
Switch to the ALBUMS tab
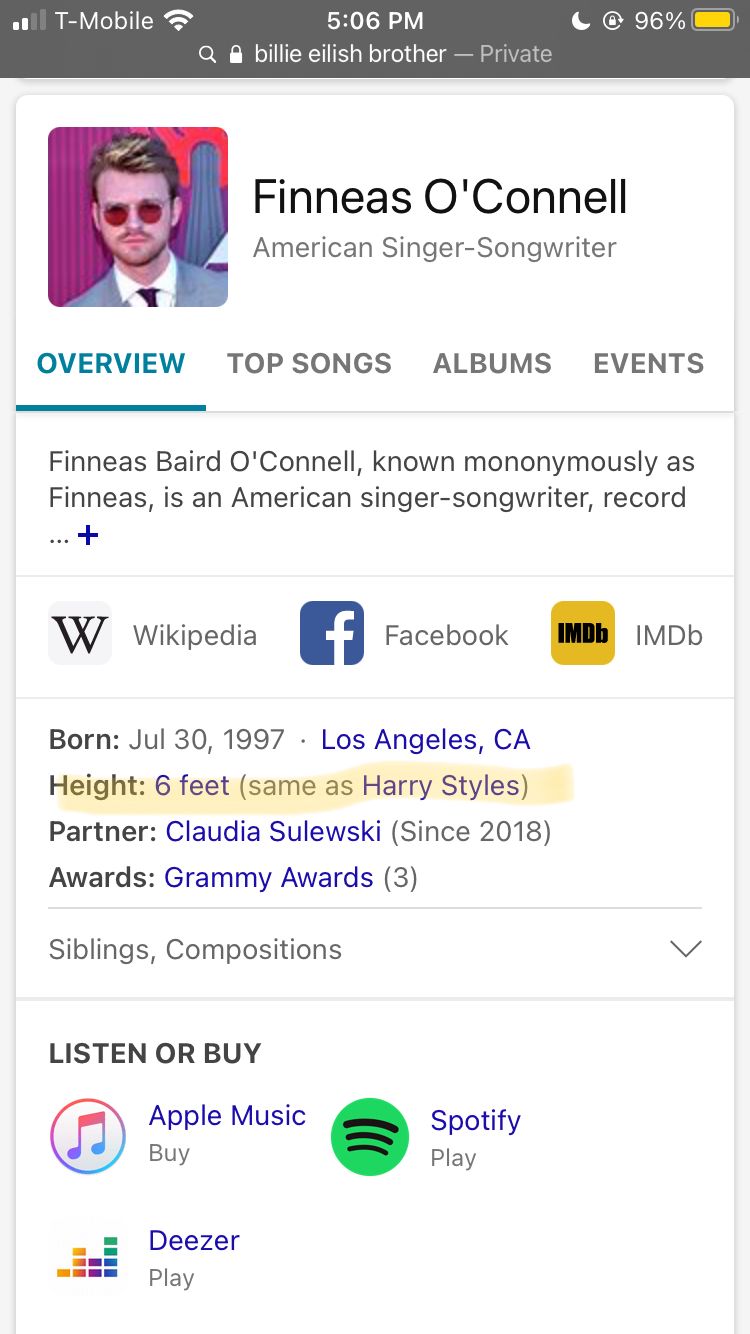492,363
